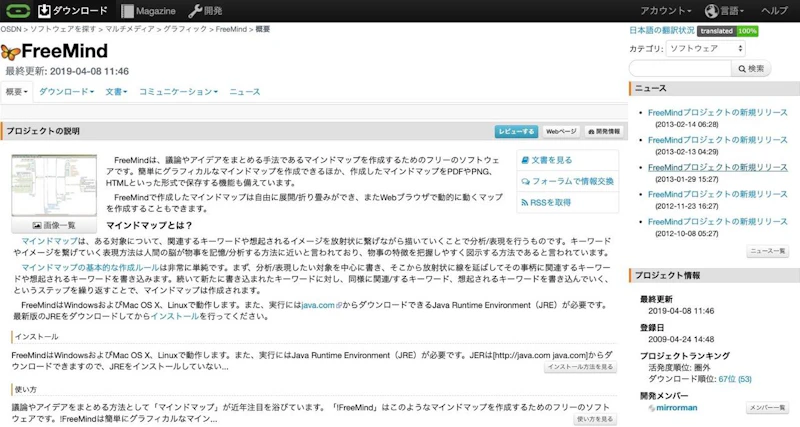Open the FreeMind screenshot thumbnail

point(54,186)
